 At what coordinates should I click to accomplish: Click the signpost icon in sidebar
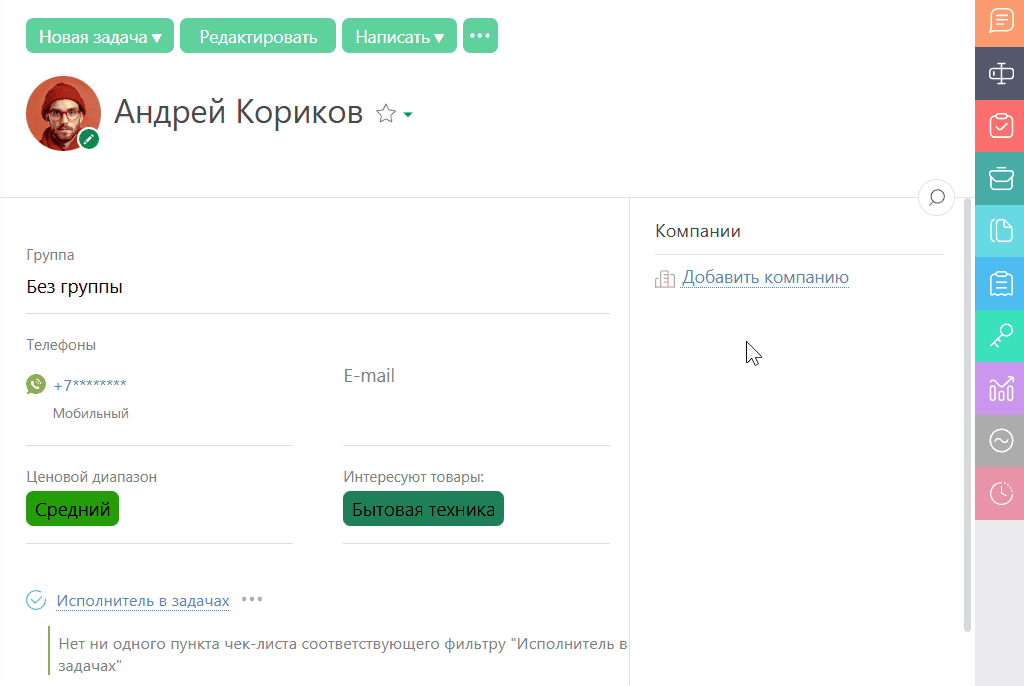tap(1000, 73)
